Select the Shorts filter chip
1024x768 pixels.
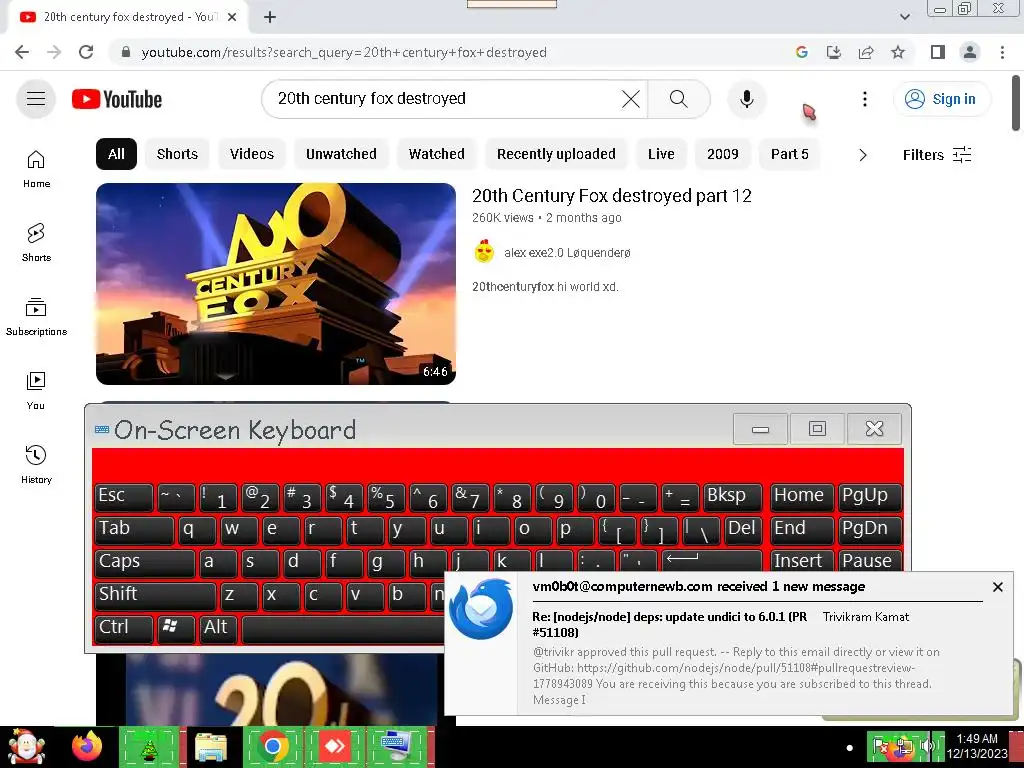177,154
